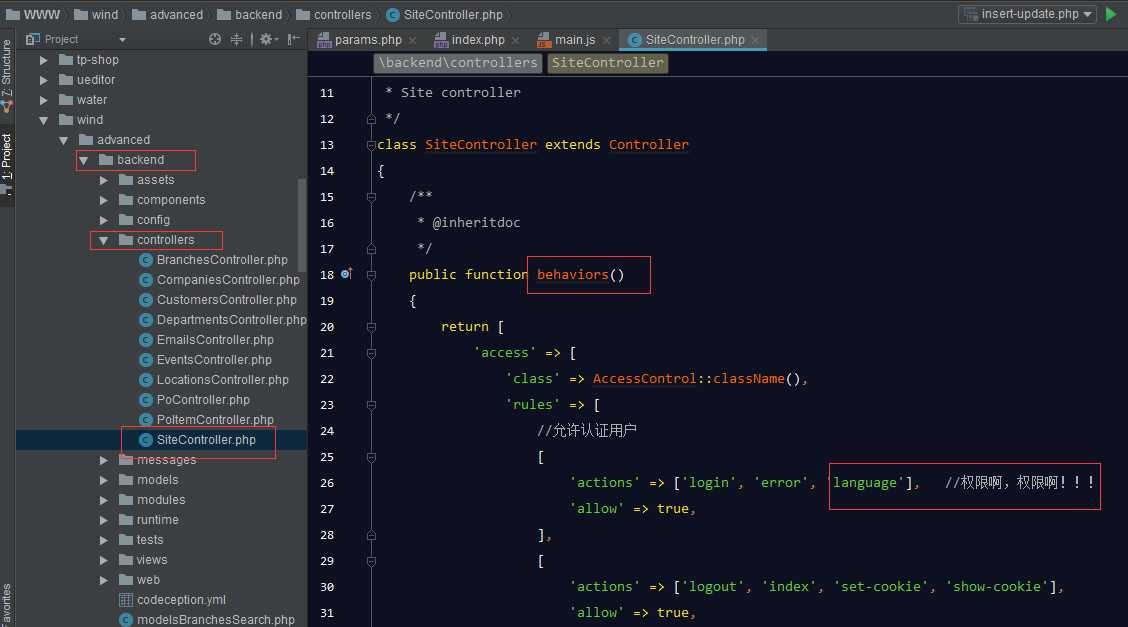This screenshot has height=627, width=1128.
Task: Open PoItemController.php in project tree
Action: (206, 420)
